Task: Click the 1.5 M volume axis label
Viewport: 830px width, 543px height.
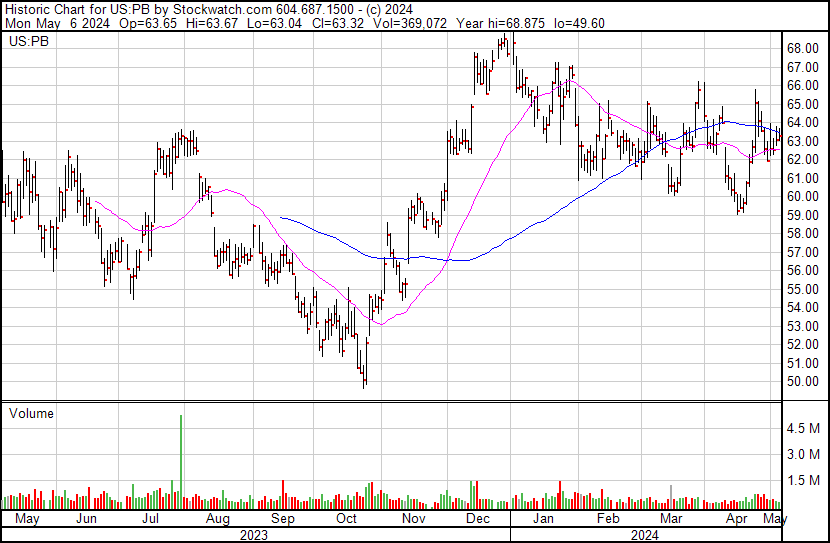Action: click(803, 480)
